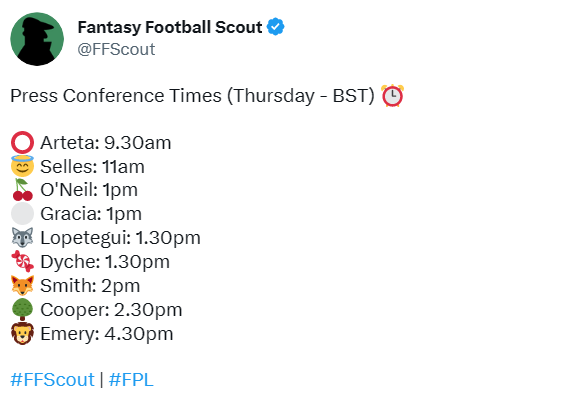566x404 pixels.
Task: Click the halo smiley emoji beside Selles
Action: coord(22,166)
